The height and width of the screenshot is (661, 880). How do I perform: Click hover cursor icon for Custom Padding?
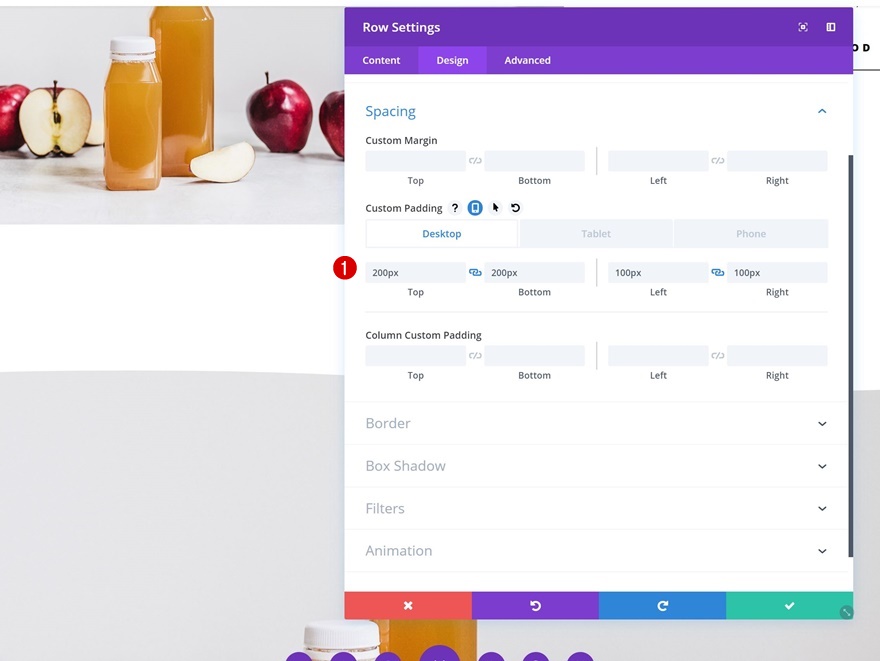click(496, 208)
